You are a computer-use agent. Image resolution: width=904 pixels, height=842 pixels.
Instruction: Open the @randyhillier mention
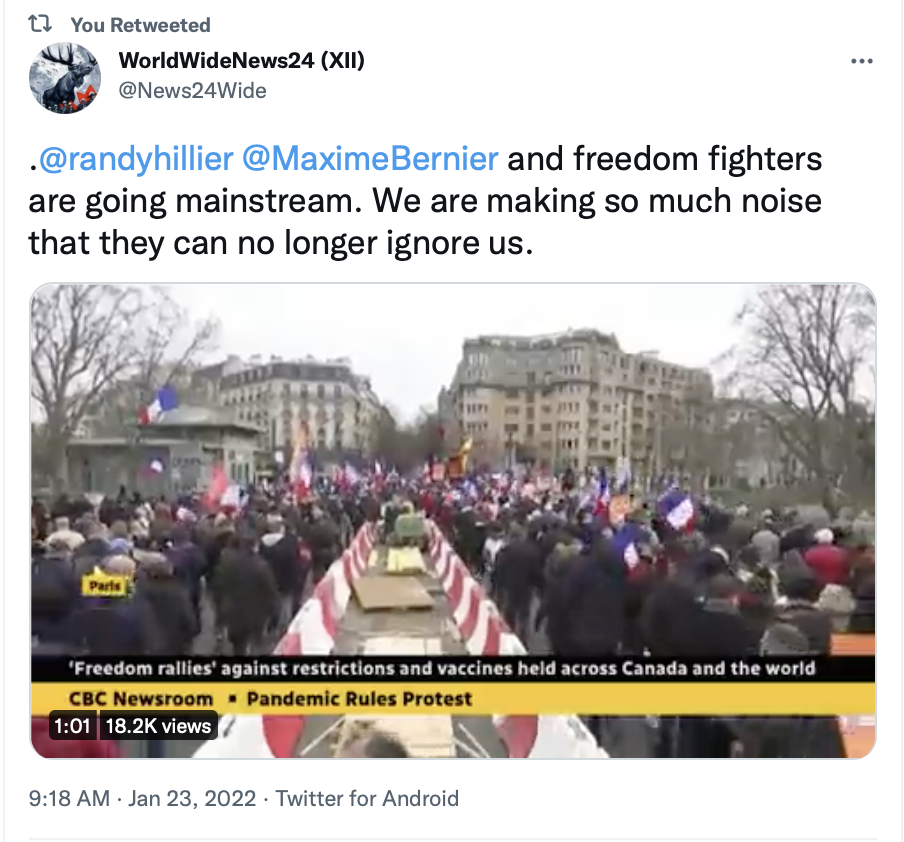pyautogui.click(x=136, y=159)
